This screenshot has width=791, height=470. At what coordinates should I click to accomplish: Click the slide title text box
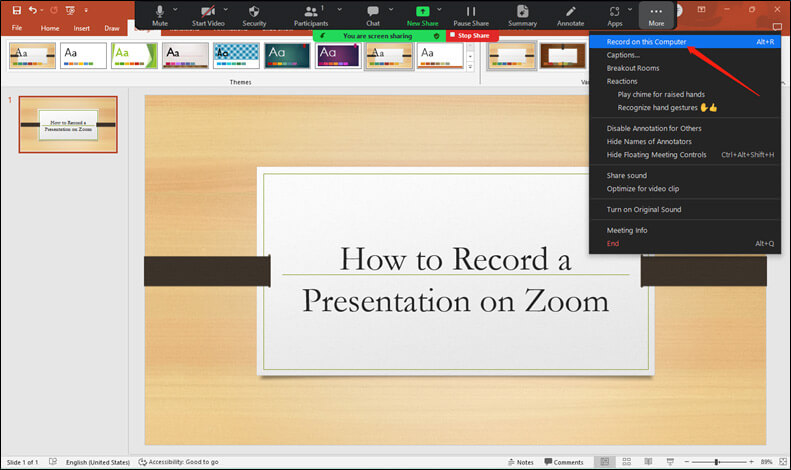[456, 280]
